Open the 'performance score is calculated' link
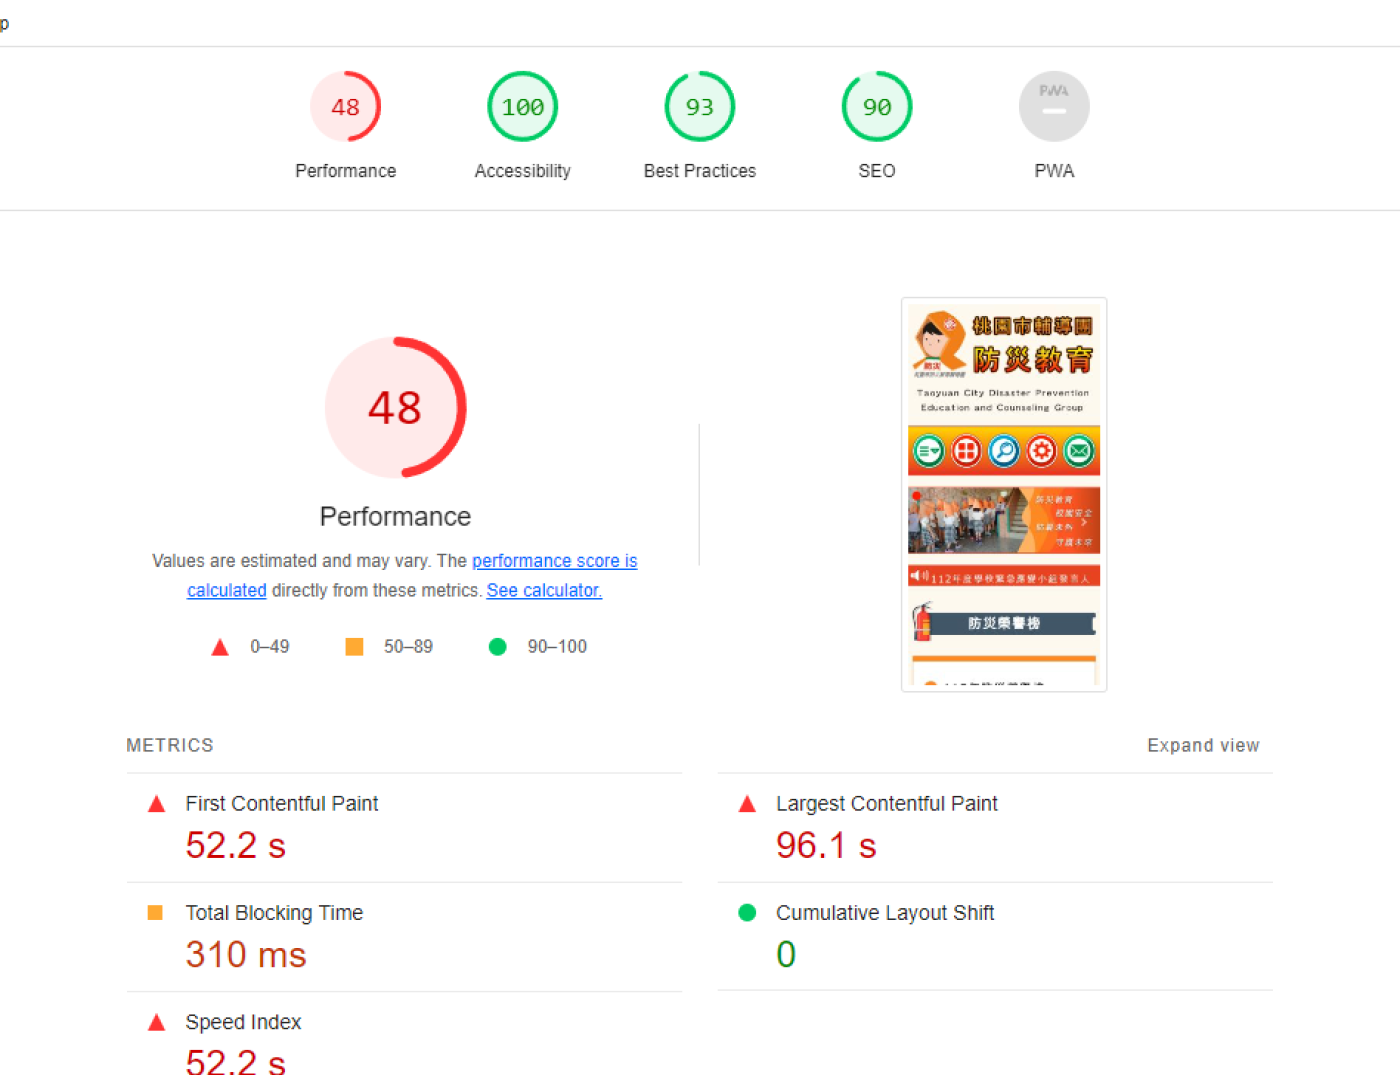The width and height of the screenshot is (1400, 1075). [554, 561]
